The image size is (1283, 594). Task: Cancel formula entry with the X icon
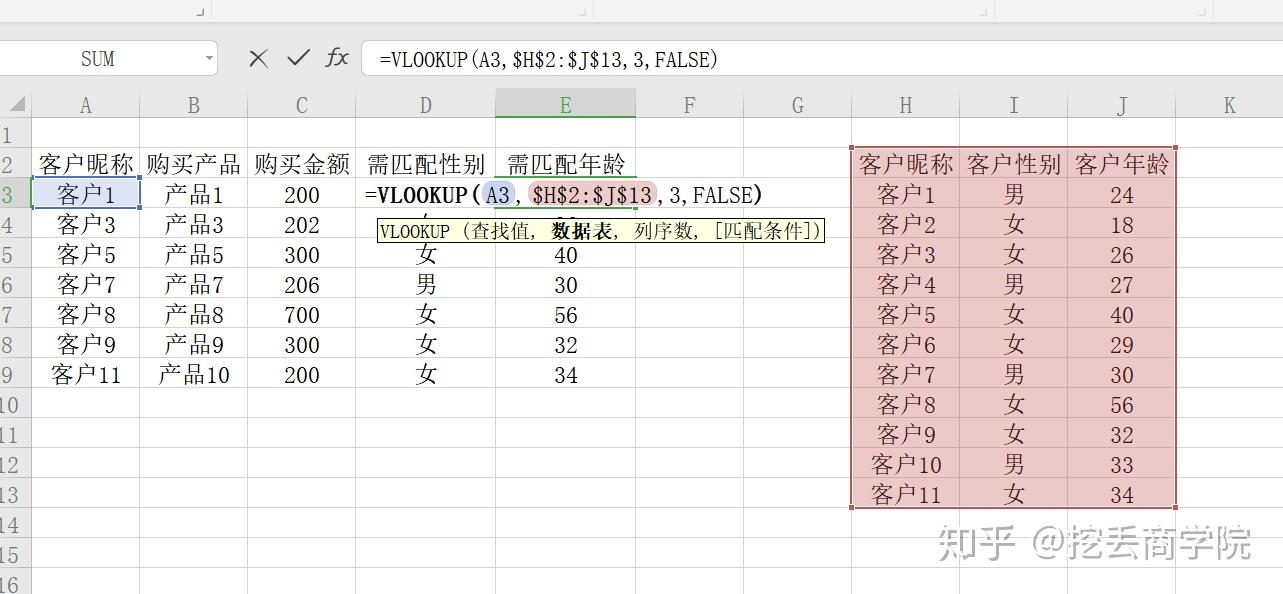(258, 59)
